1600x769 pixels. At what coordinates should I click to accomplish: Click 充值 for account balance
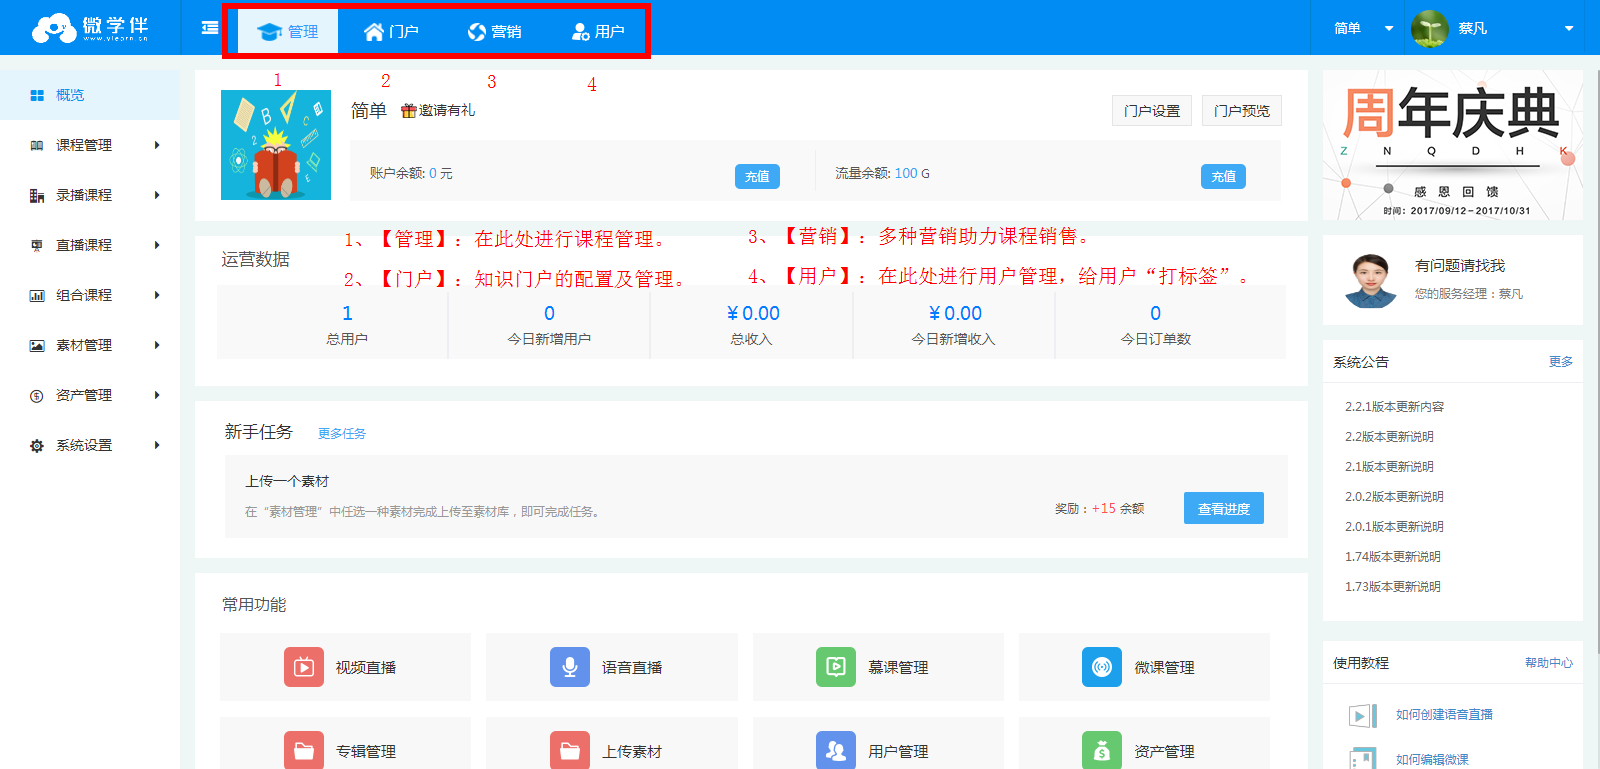tap(757, 176)
